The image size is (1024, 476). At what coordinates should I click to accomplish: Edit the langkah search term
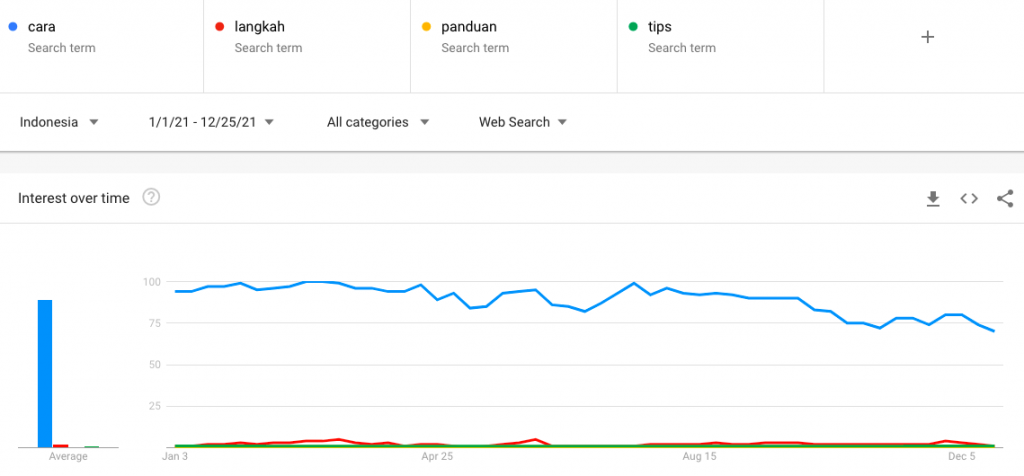(x=257, y=28)
